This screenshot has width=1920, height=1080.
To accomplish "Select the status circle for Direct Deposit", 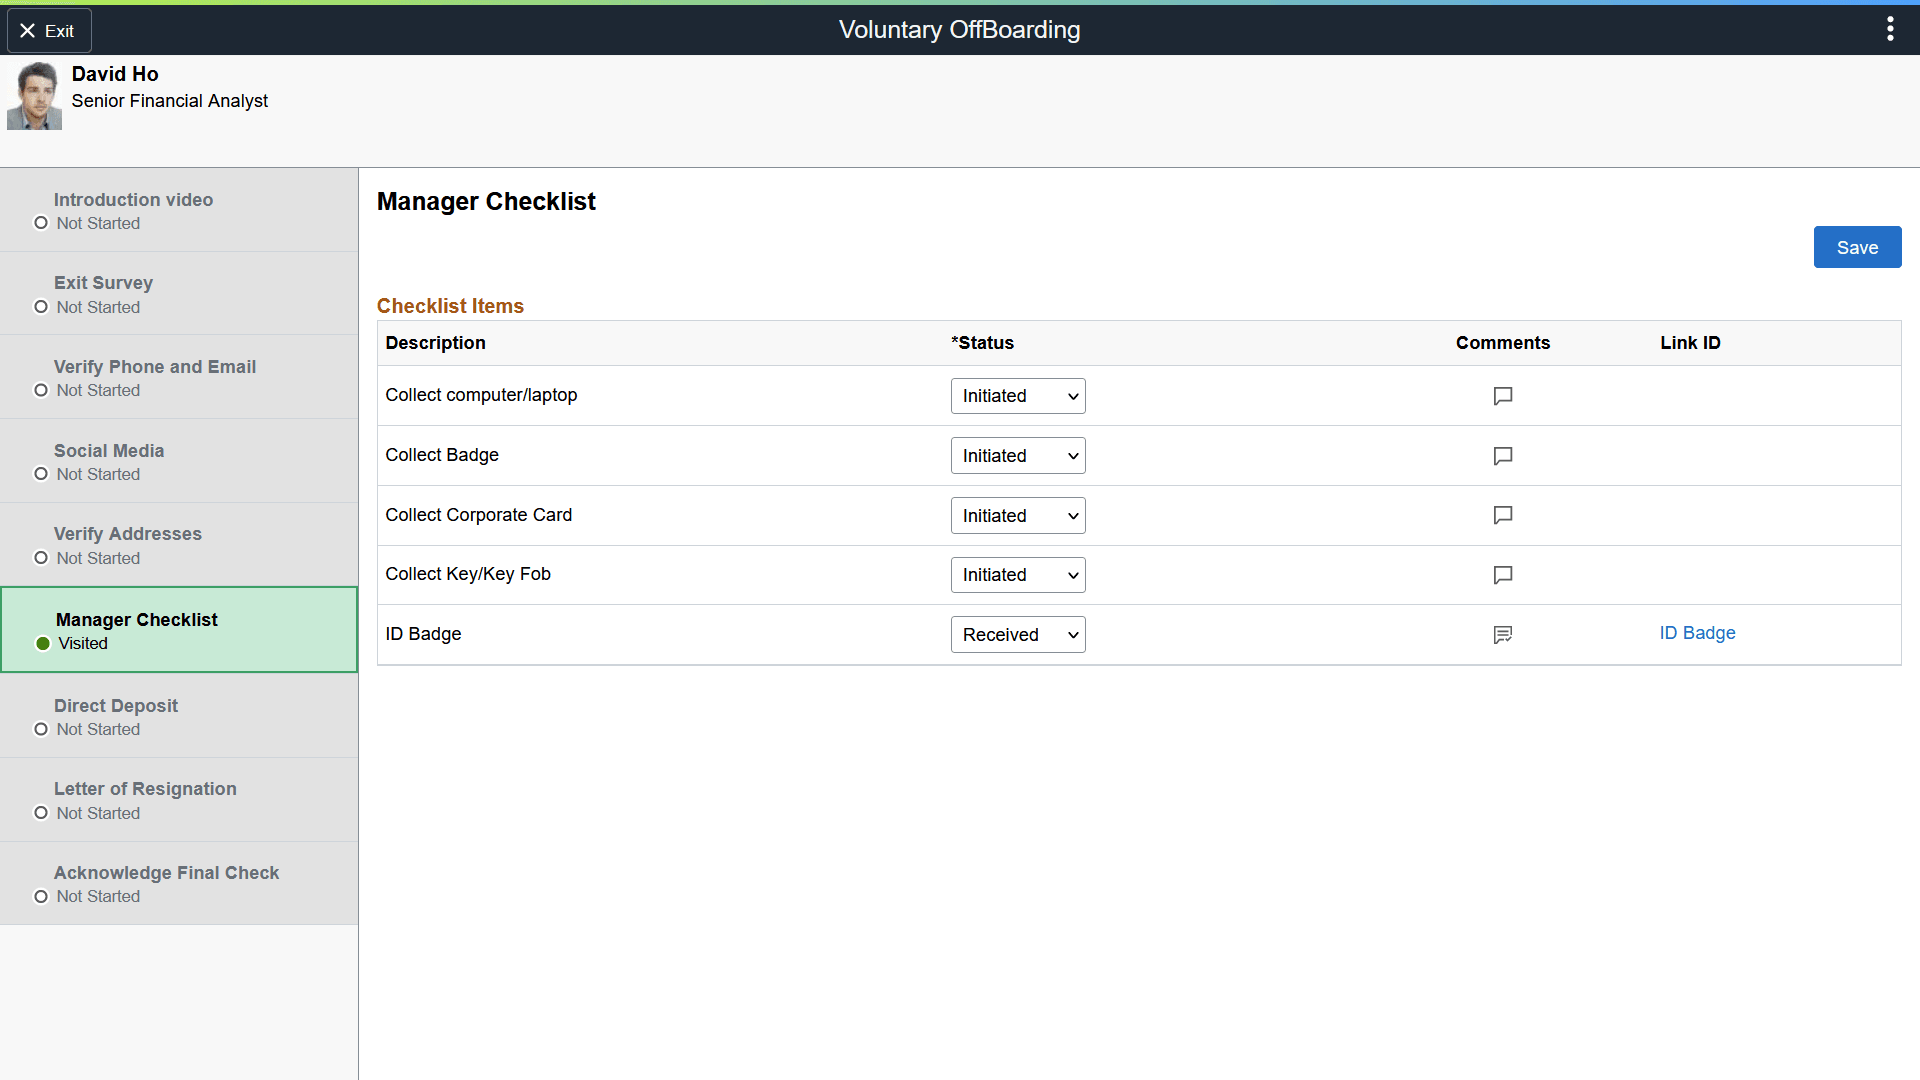I will [x=41, y=729].
